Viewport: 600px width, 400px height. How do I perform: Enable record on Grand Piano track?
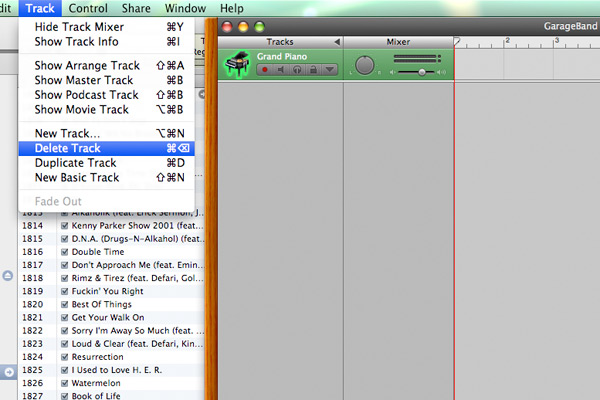coord(264,70)
